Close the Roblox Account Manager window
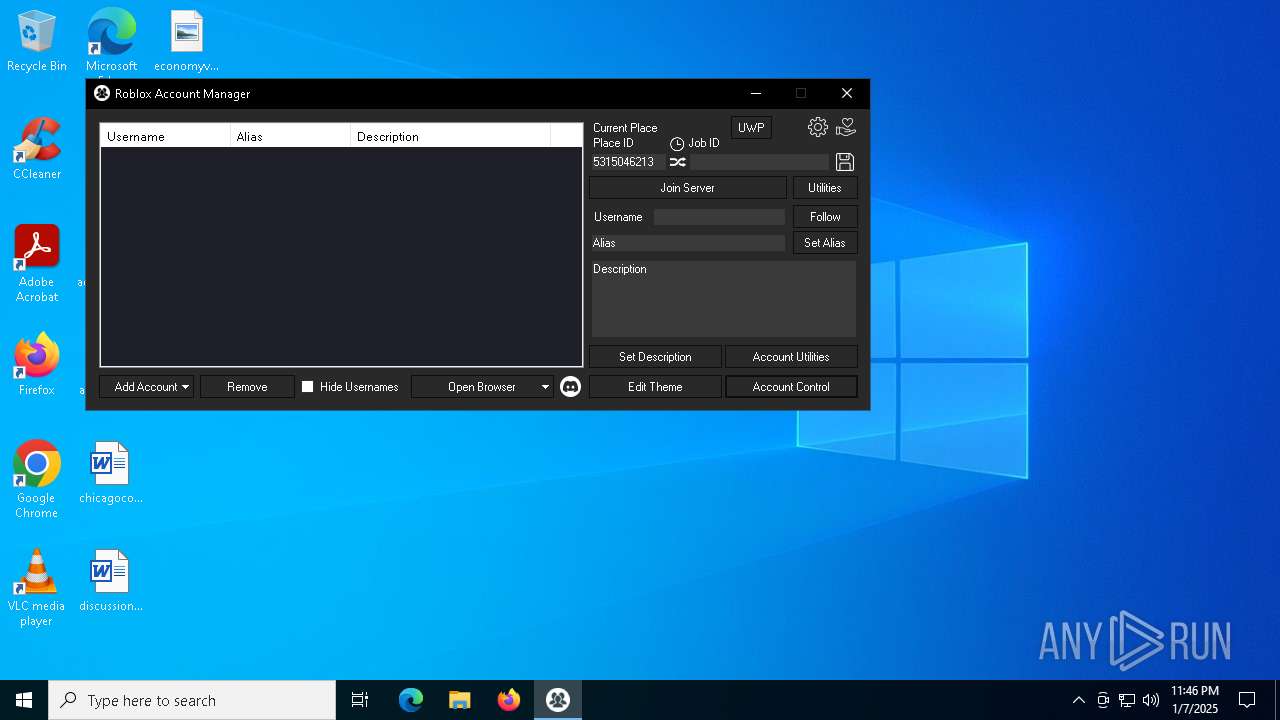The width and height of the screenshot is (1280, 720). (x=847, y=93)
